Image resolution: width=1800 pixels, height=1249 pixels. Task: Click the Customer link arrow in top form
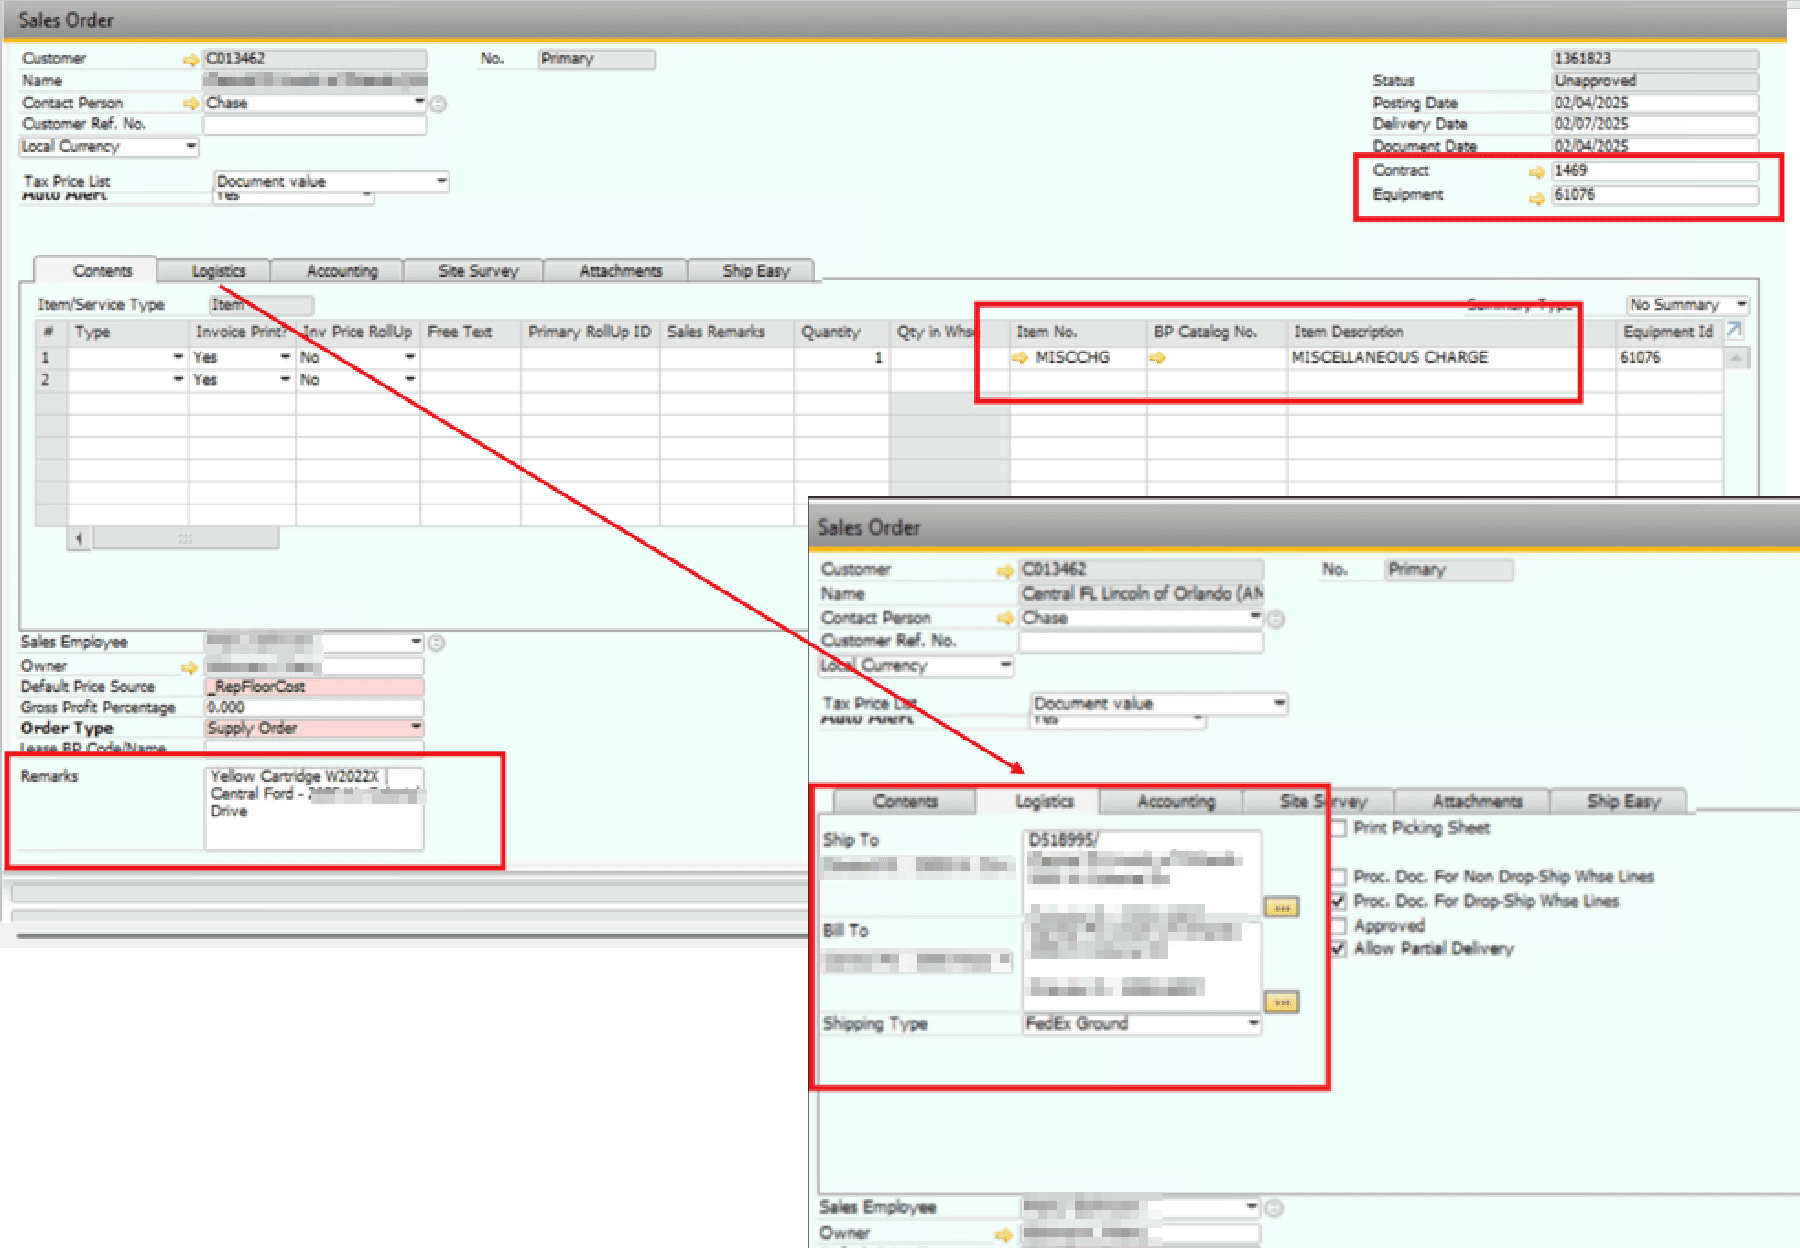190,60
